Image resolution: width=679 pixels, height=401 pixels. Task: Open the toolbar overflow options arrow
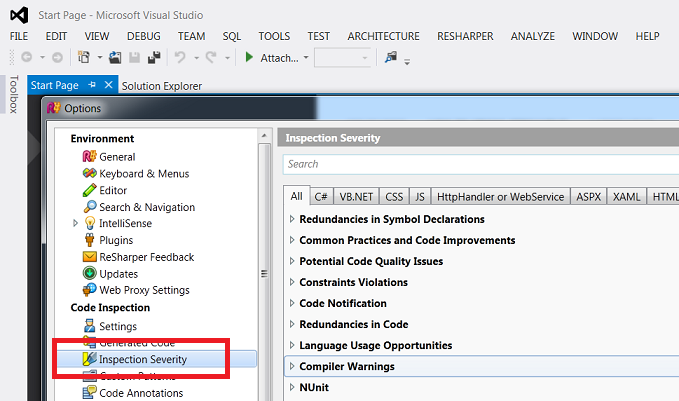pos(407,62)
